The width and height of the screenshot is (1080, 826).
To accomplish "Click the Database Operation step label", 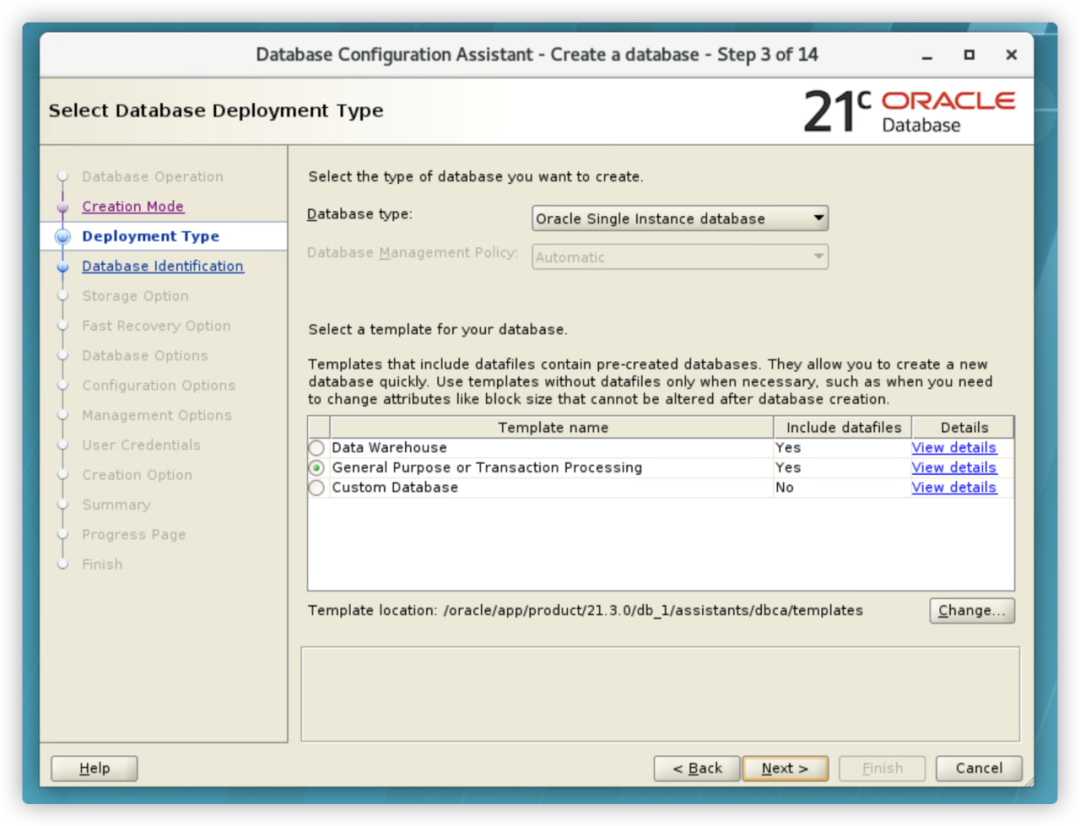I will click(x=152, y=177).
